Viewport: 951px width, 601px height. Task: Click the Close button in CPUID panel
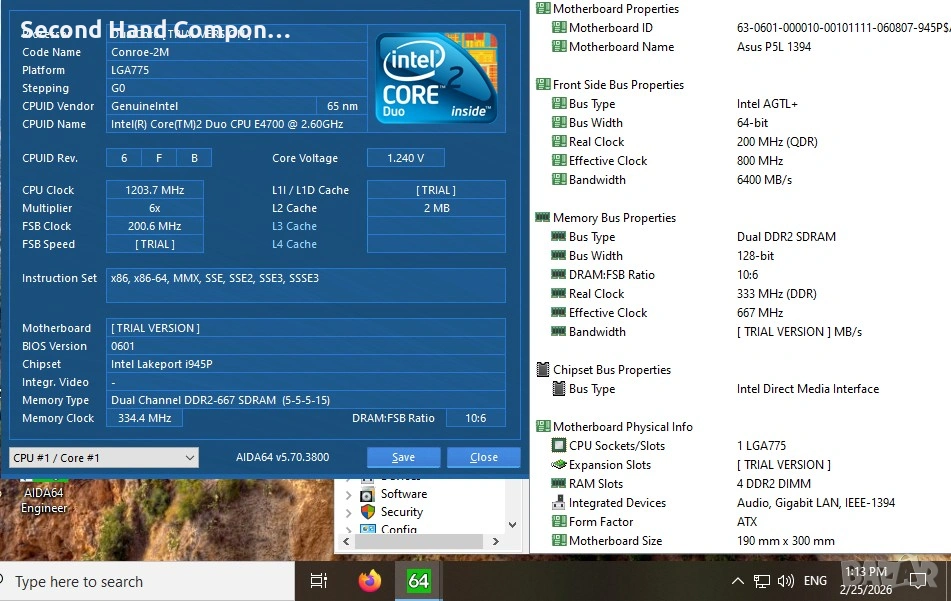click(x=483, y=458)
